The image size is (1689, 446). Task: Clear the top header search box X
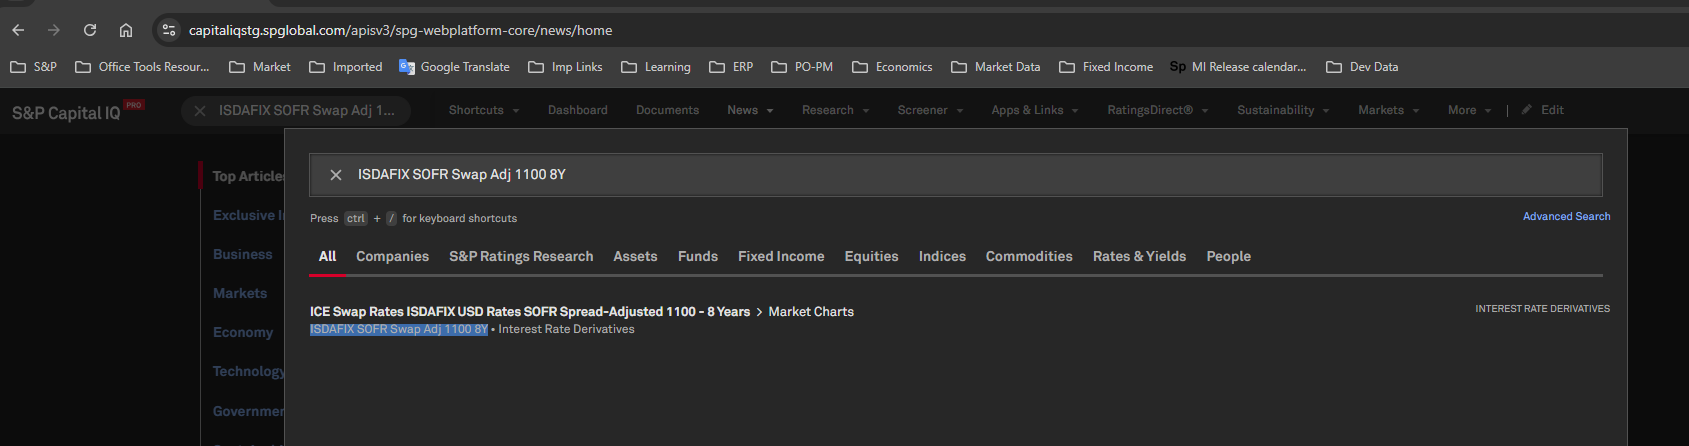[x=200, y=110]
